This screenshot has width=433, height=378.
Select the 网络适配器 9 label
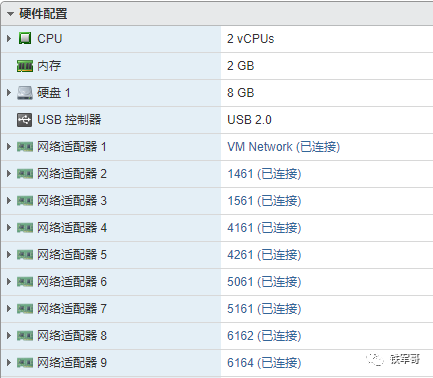(72, 363)
